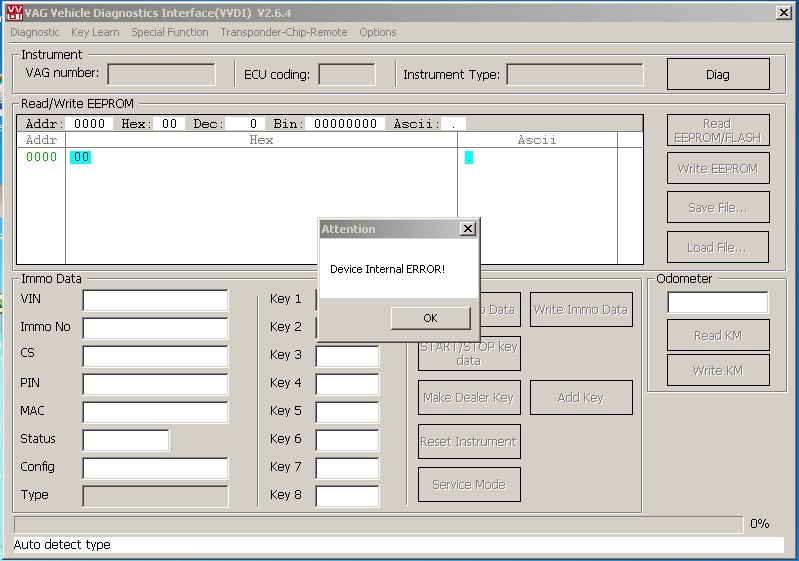
Task: Click the Status input field
Action: point(126,440)
